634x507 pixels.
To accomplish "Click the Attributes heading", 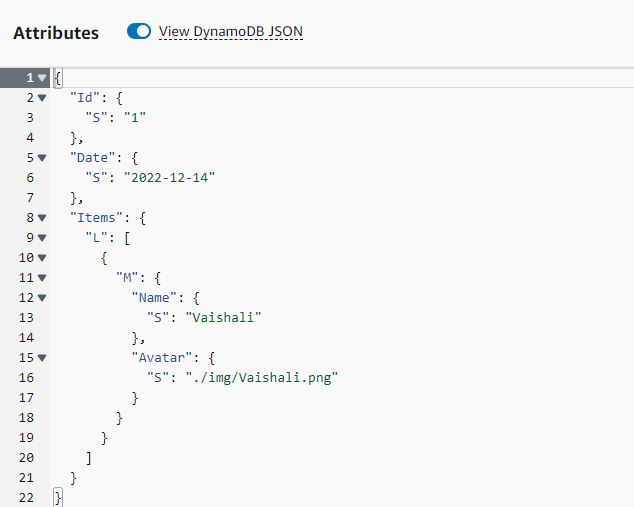I will (x=56, y=33).
